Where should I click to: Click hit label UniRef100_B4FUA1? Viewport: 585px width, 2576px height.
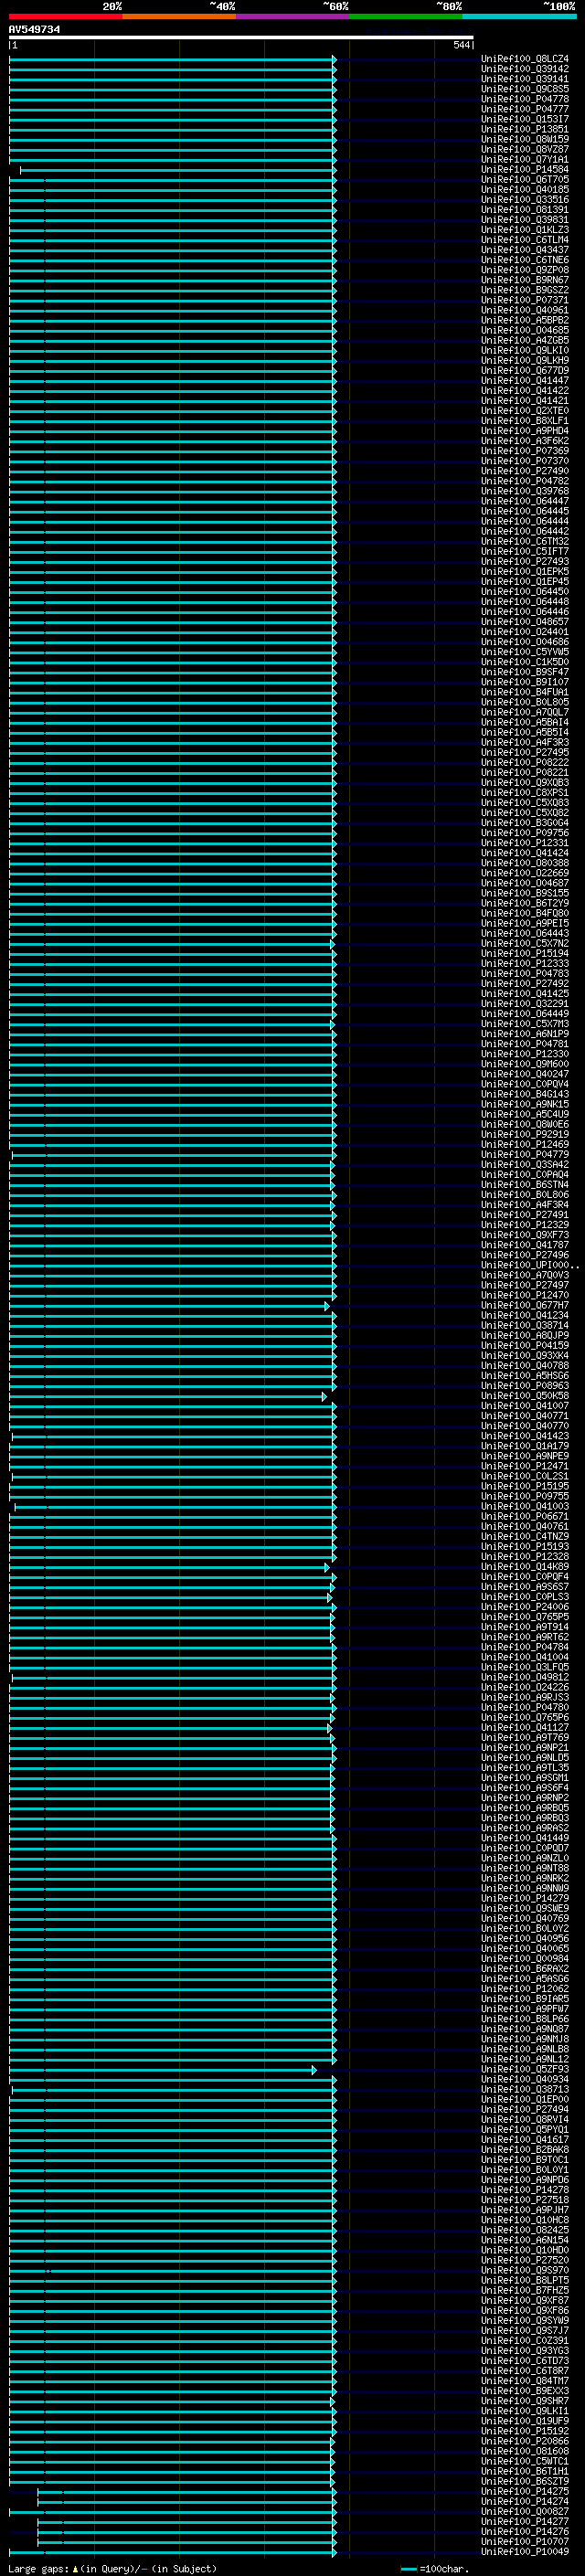pyautogui.click(x=525, y=692)
